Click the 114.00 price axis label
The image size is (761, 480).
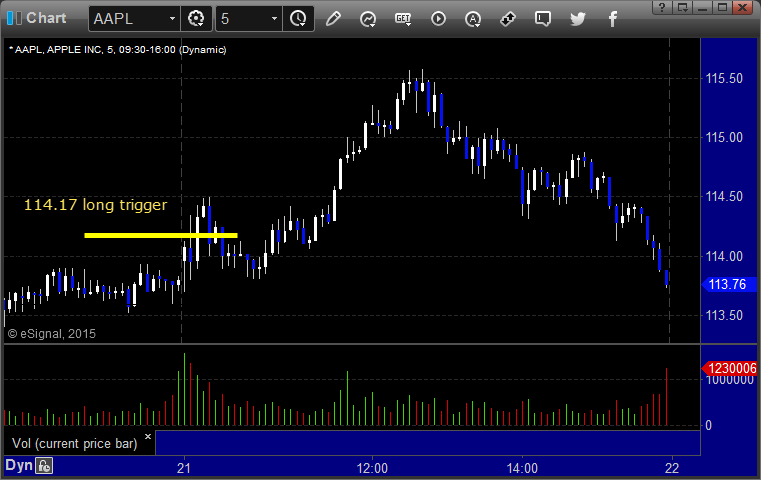click(724, 256)
